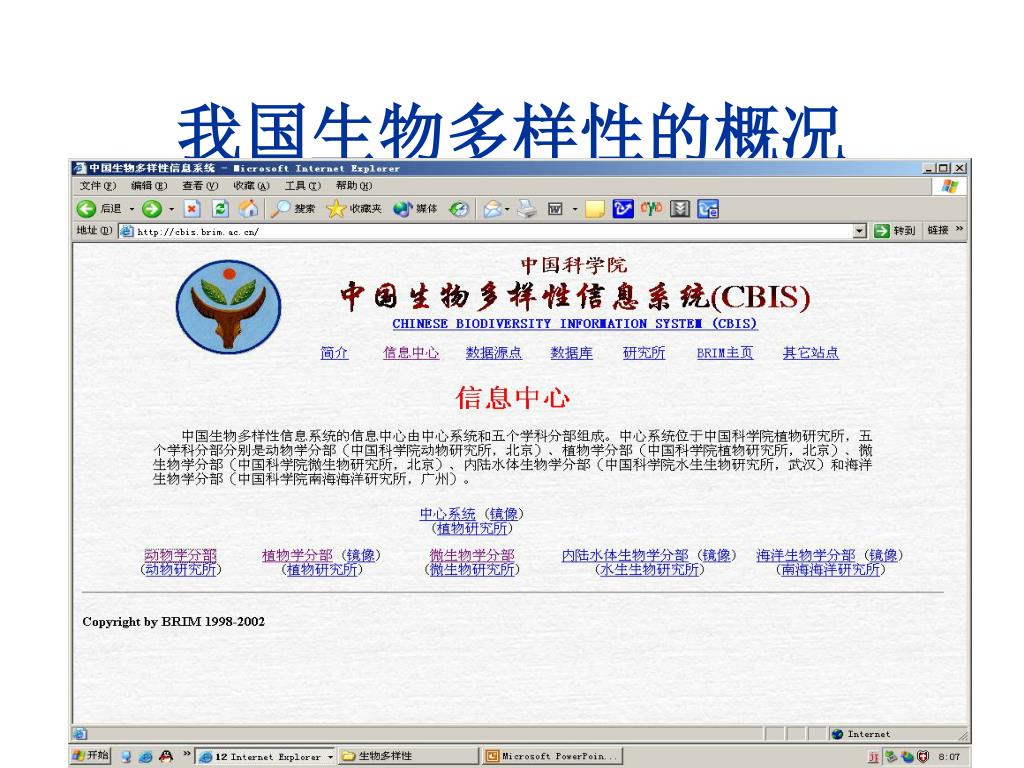Click the 开始 Start button
Image resolution: width=1024 pixels, height=768 pixels.
[91, 756]
